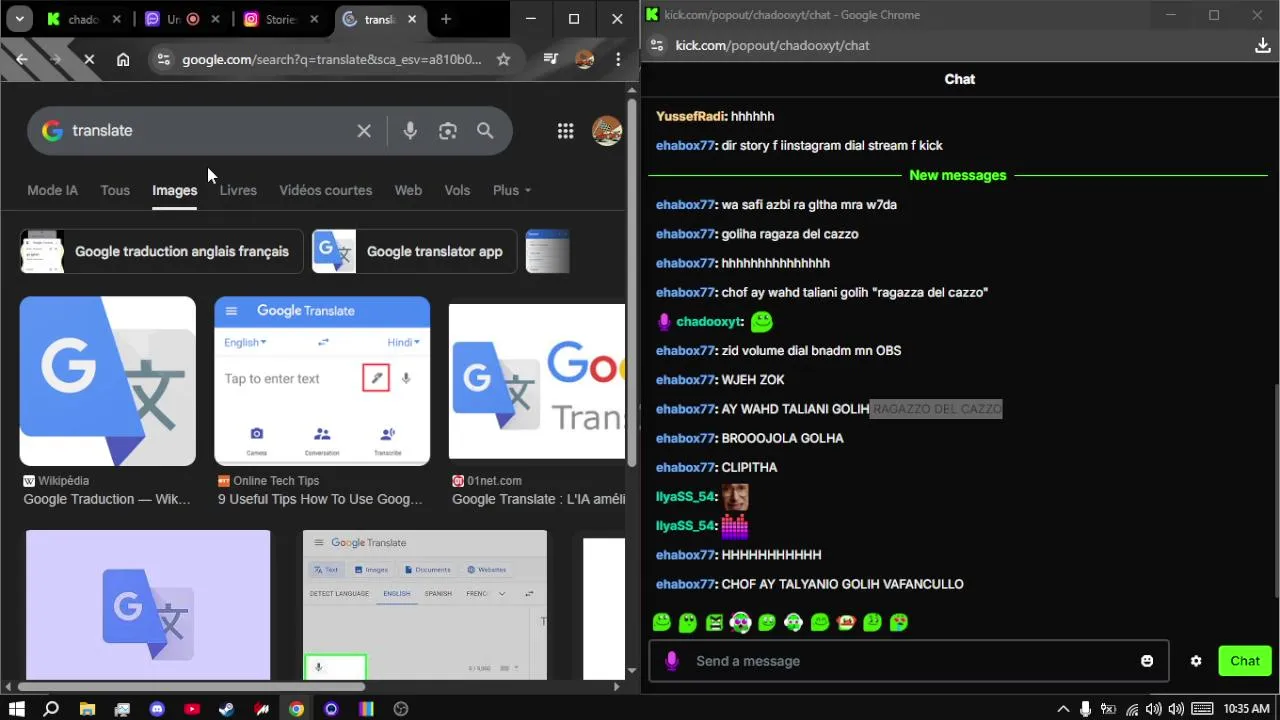Install the Kick popout app from address bar
The height and width of the screenshot is (720, 1280).
tap(1263, 45)
